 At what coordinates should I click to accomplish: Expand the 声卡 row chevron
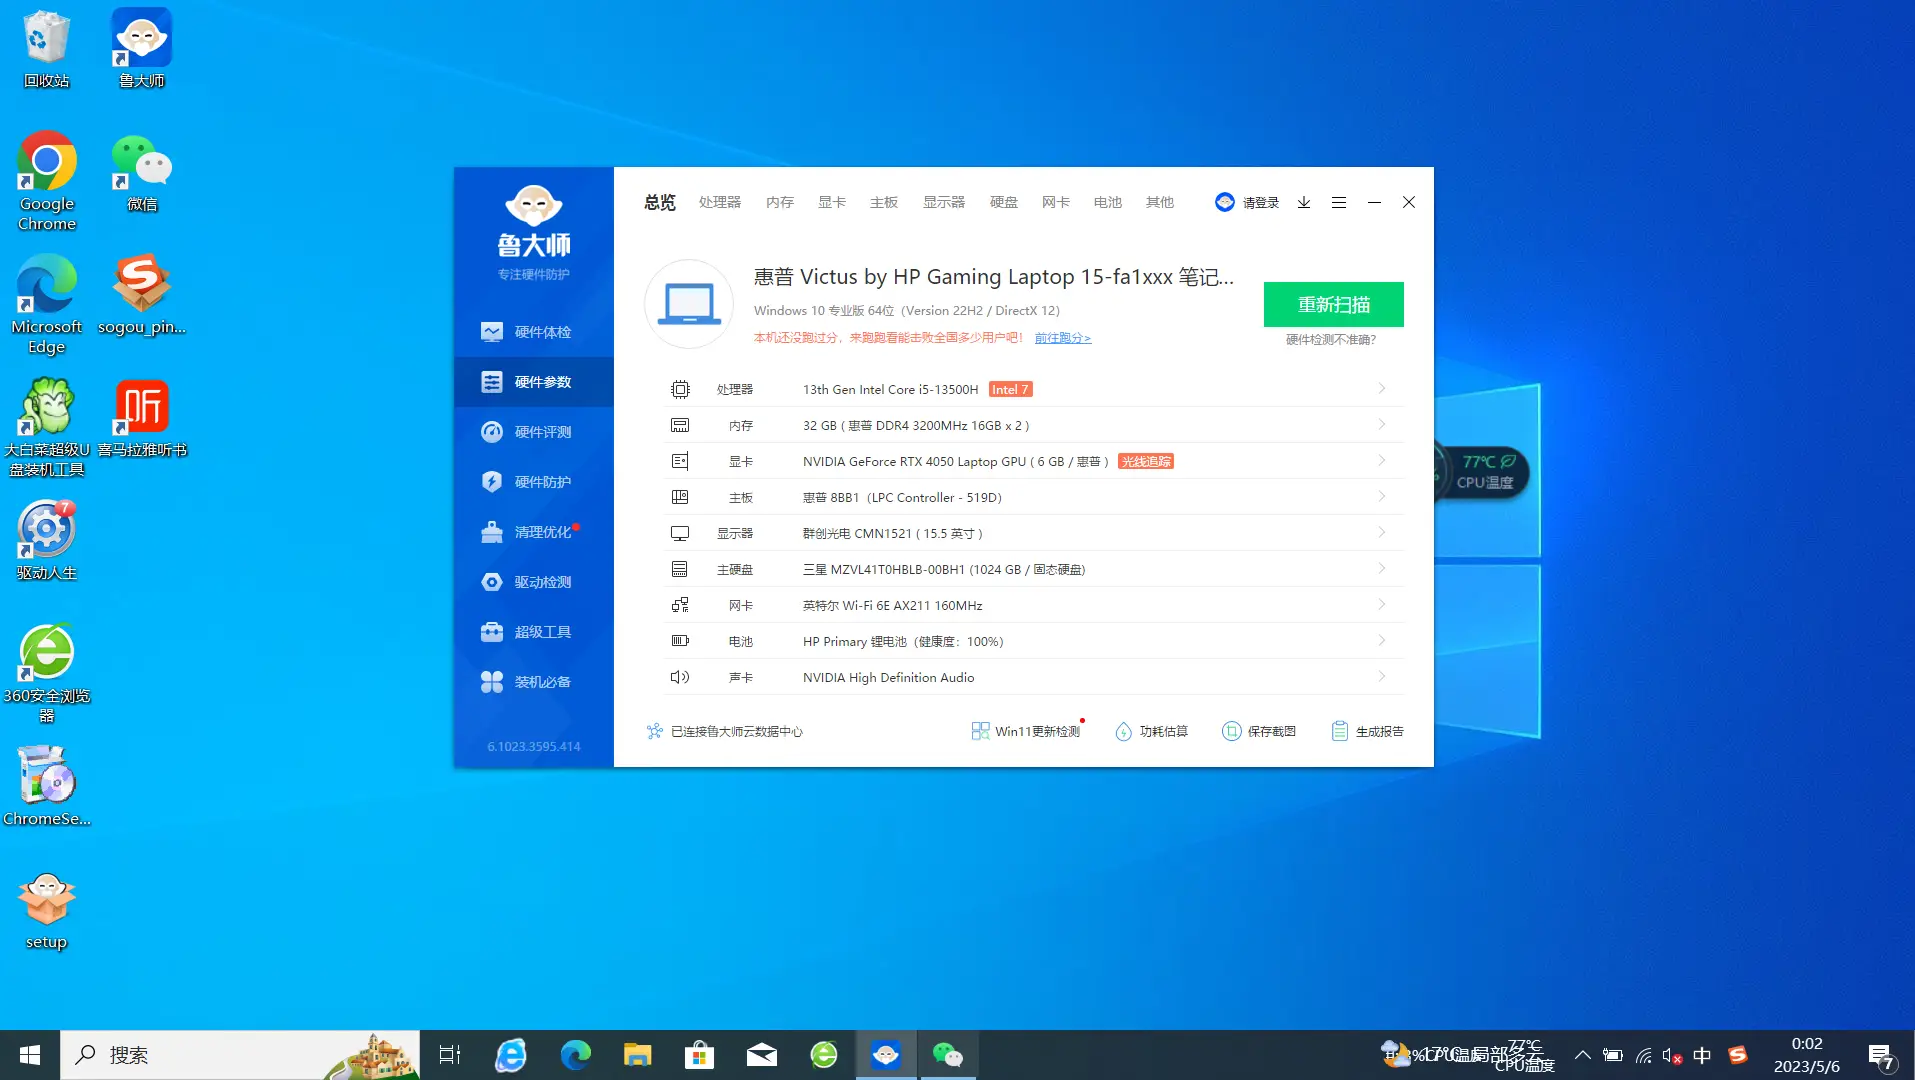pyautogui.click(x=1382, y=676)
